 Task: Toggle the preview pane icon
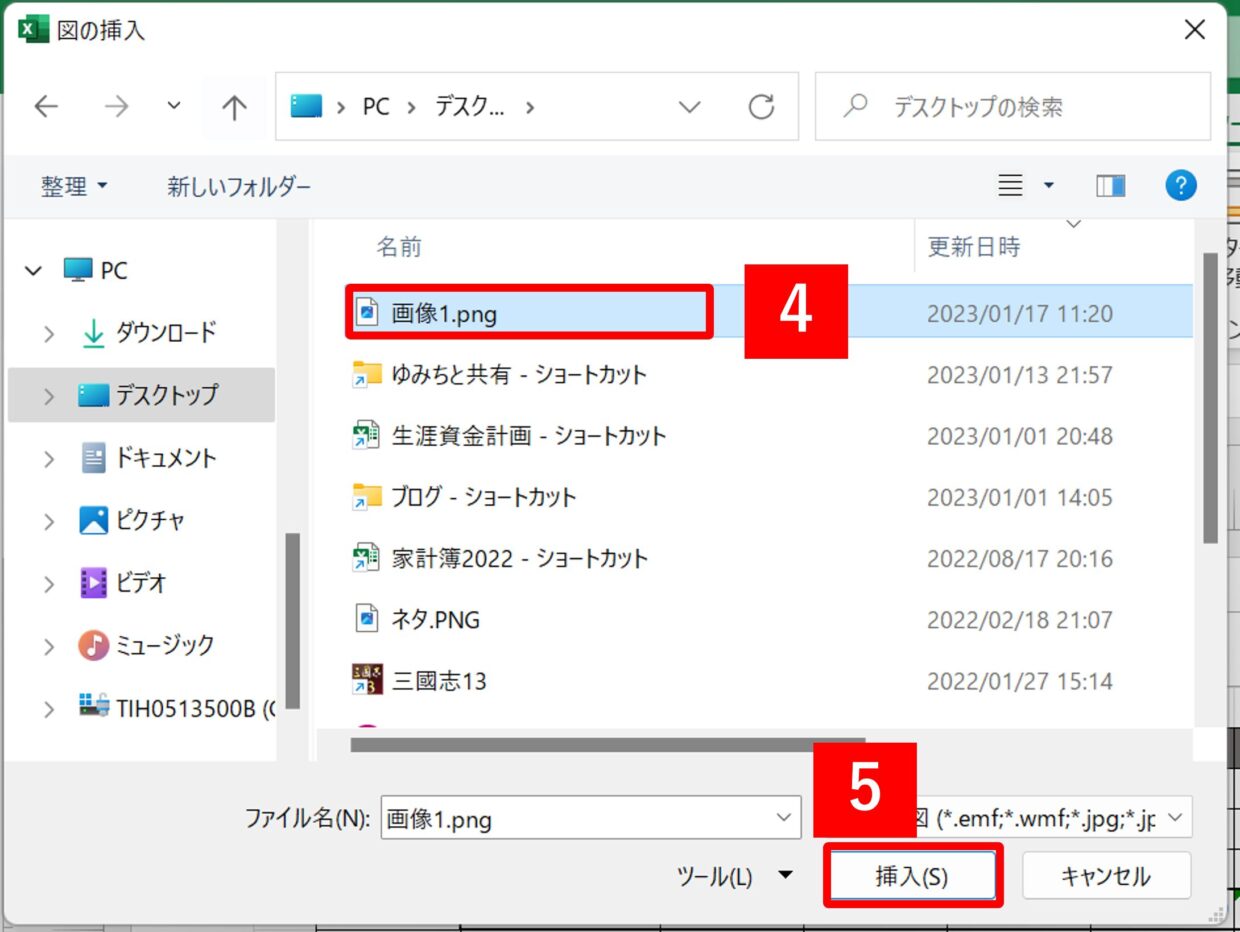[x=1110, y=185]
